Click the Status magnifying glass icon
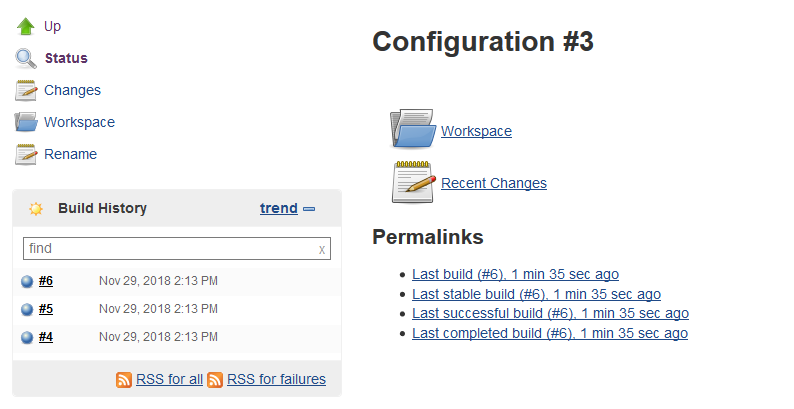Viewport: 794px width, 409px height. click(x=25, y=58)
